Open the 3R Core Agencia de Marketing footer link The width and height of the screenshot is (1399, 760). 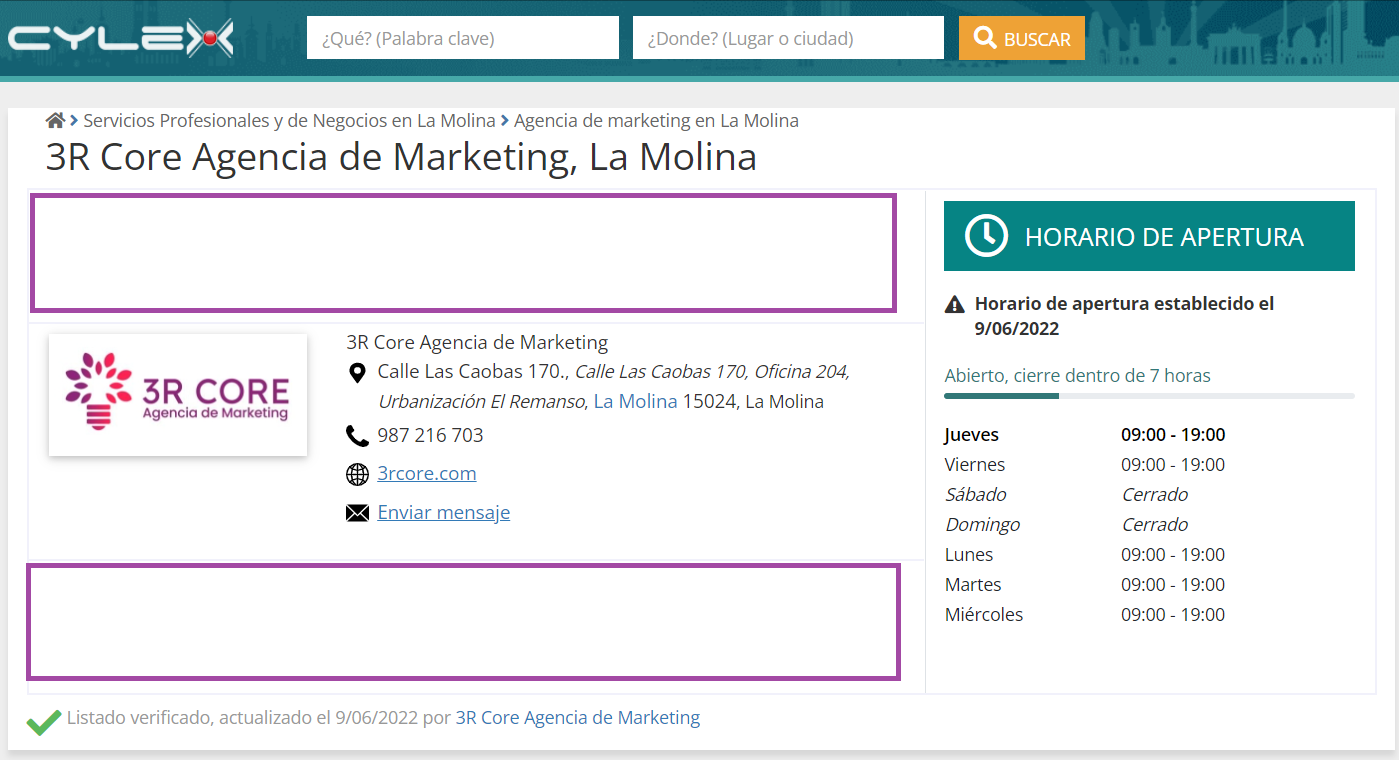pos(578,718)
